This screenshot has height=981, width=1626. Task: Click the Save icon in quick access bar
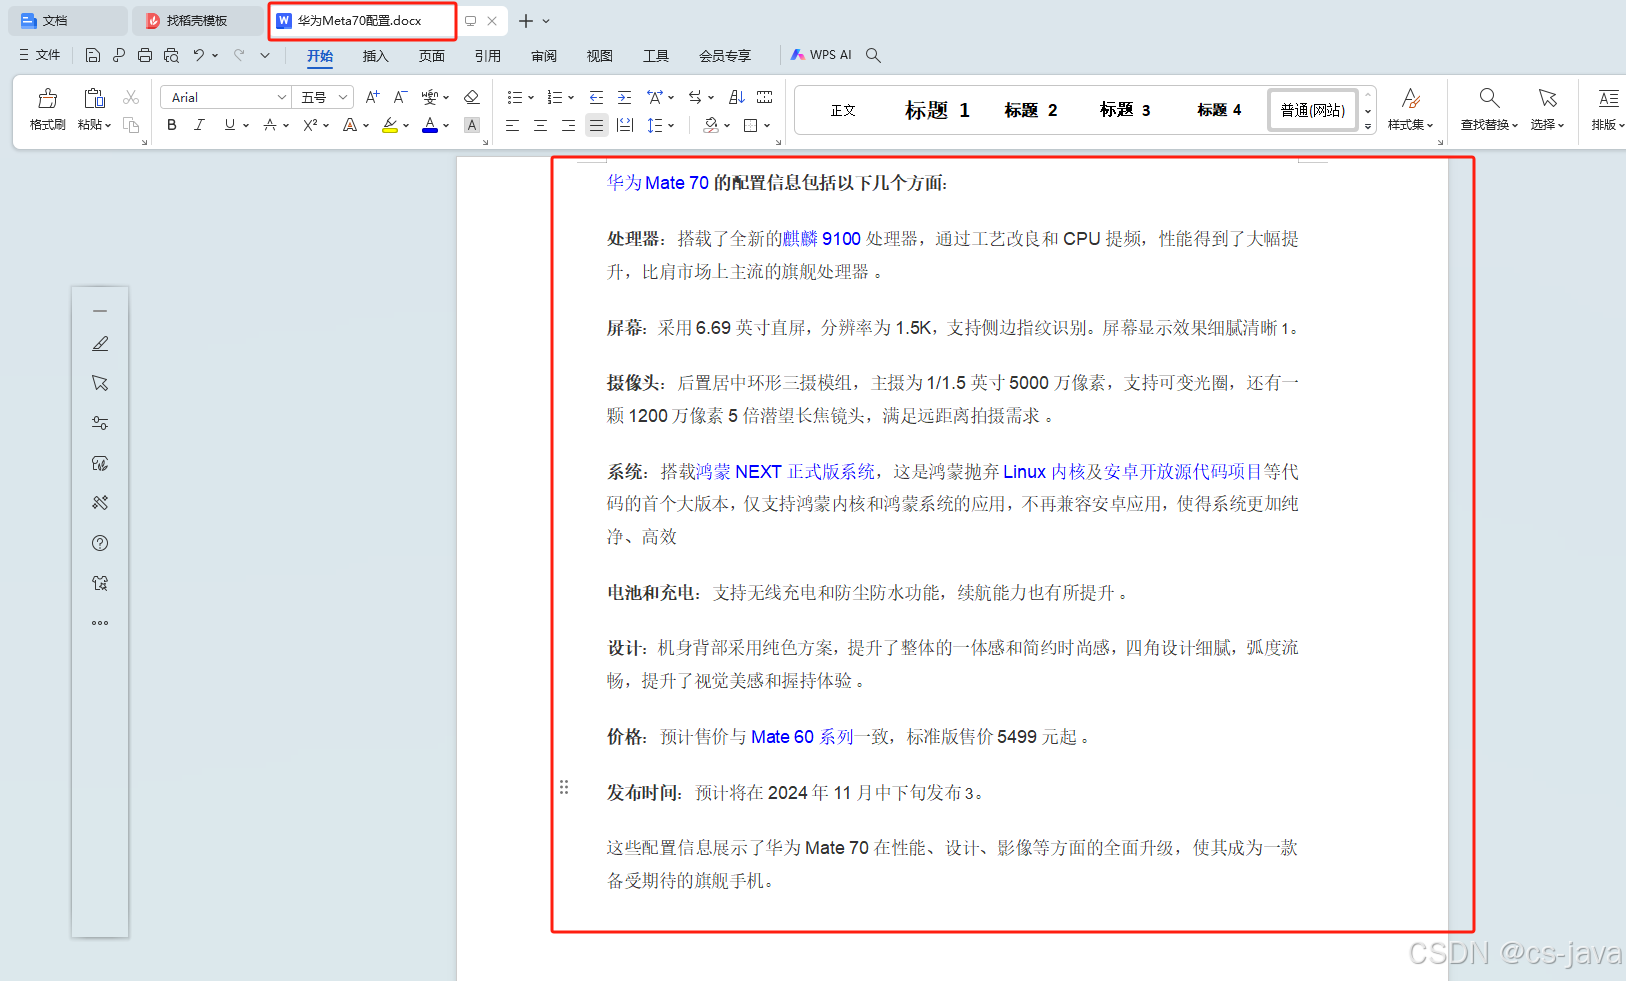point(93,55)
